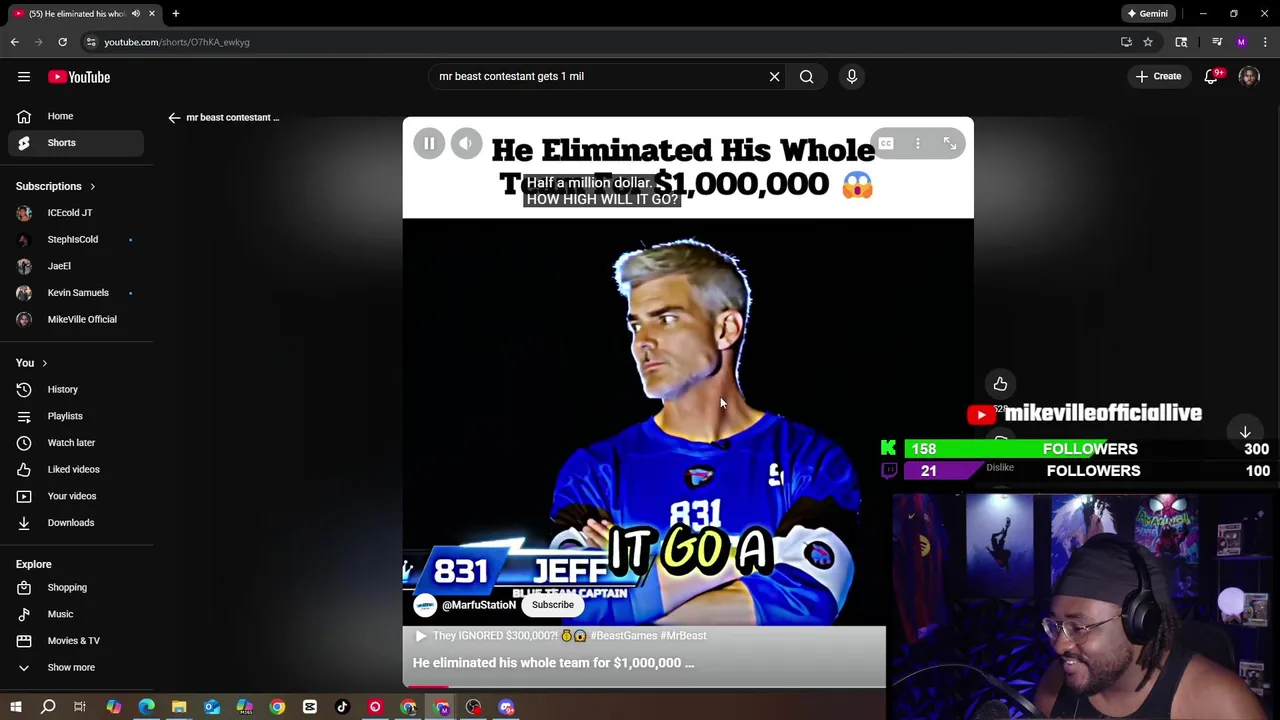Subscribe to @MarfuStationN
The image size is (1280, 720).
pos(553,605)
